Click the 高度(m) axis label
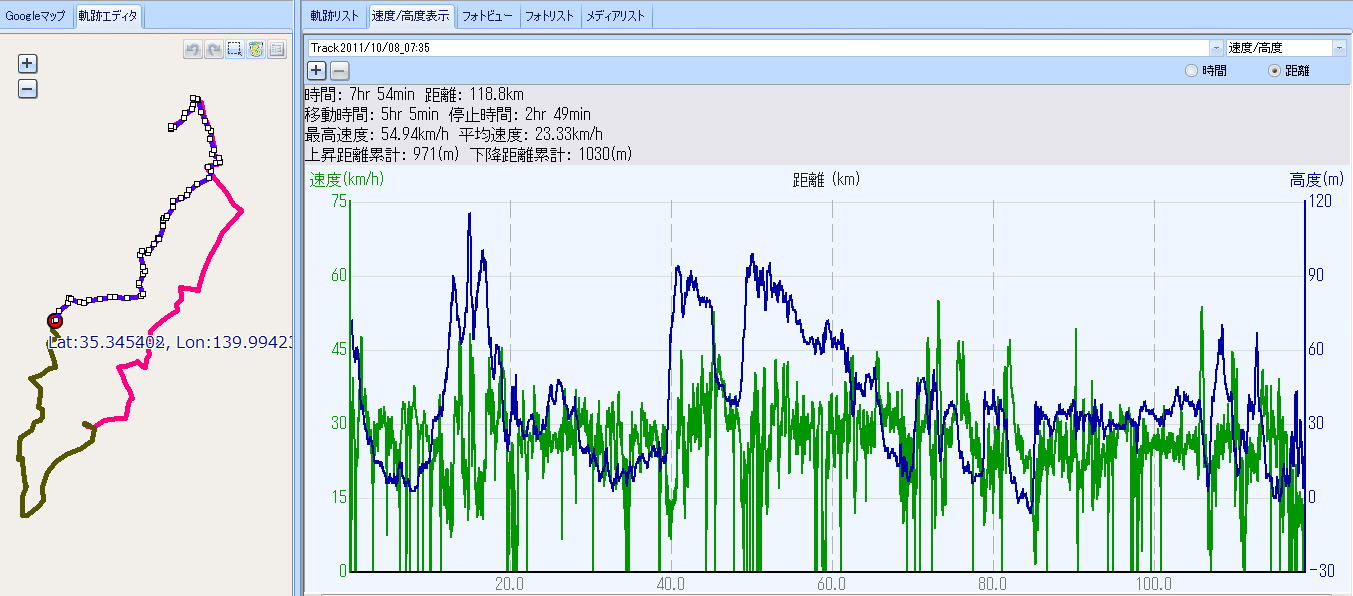Viewport: 1353px width, 596px height. point(1317,180)
